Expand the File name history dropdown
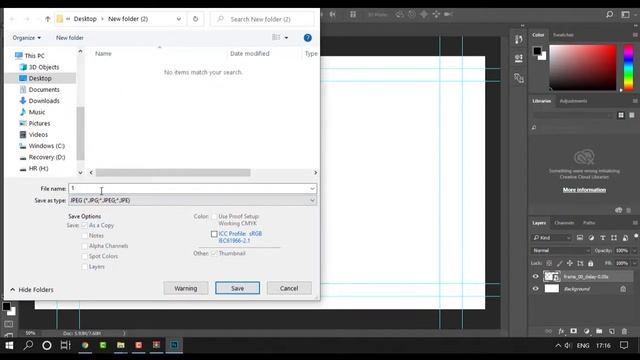 [x=312, y=189]
